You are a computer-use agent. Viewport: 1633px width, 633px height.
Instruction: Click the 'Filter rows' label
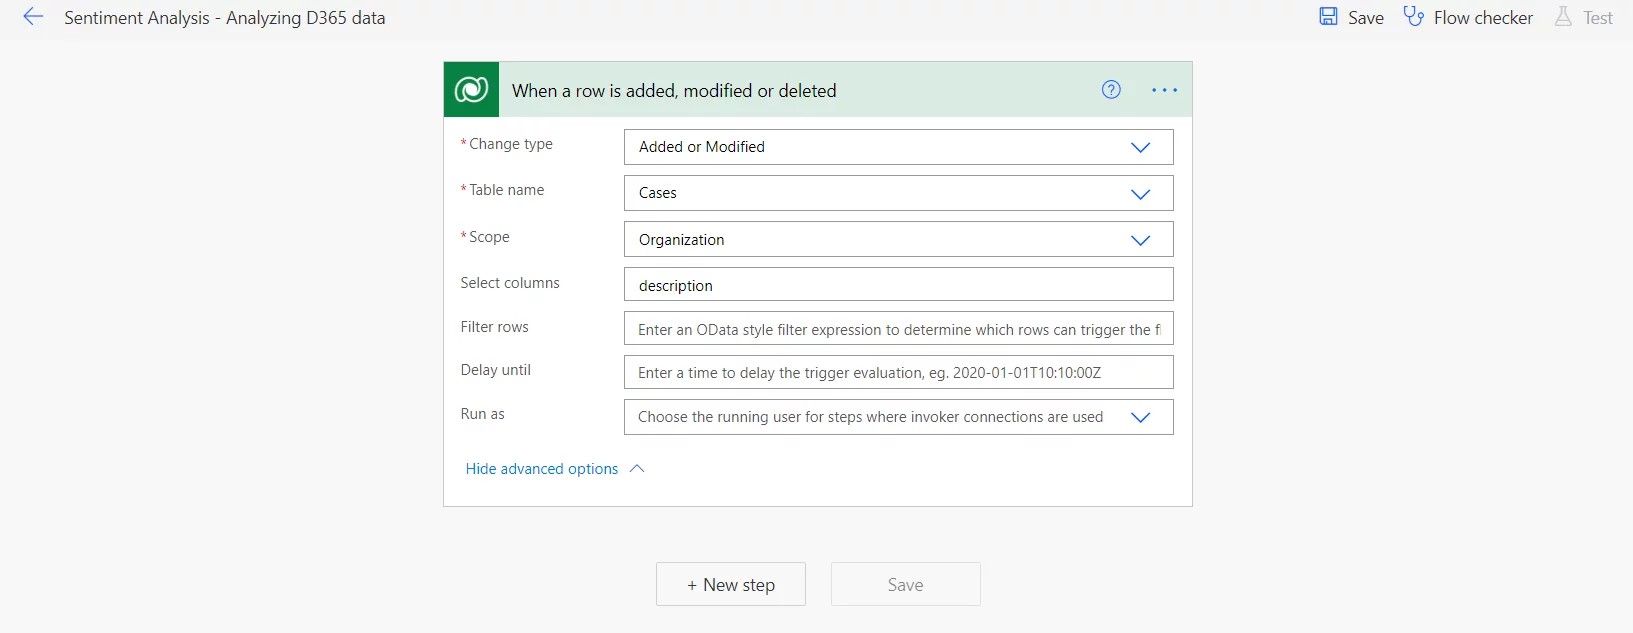click(x=494, y=327)
